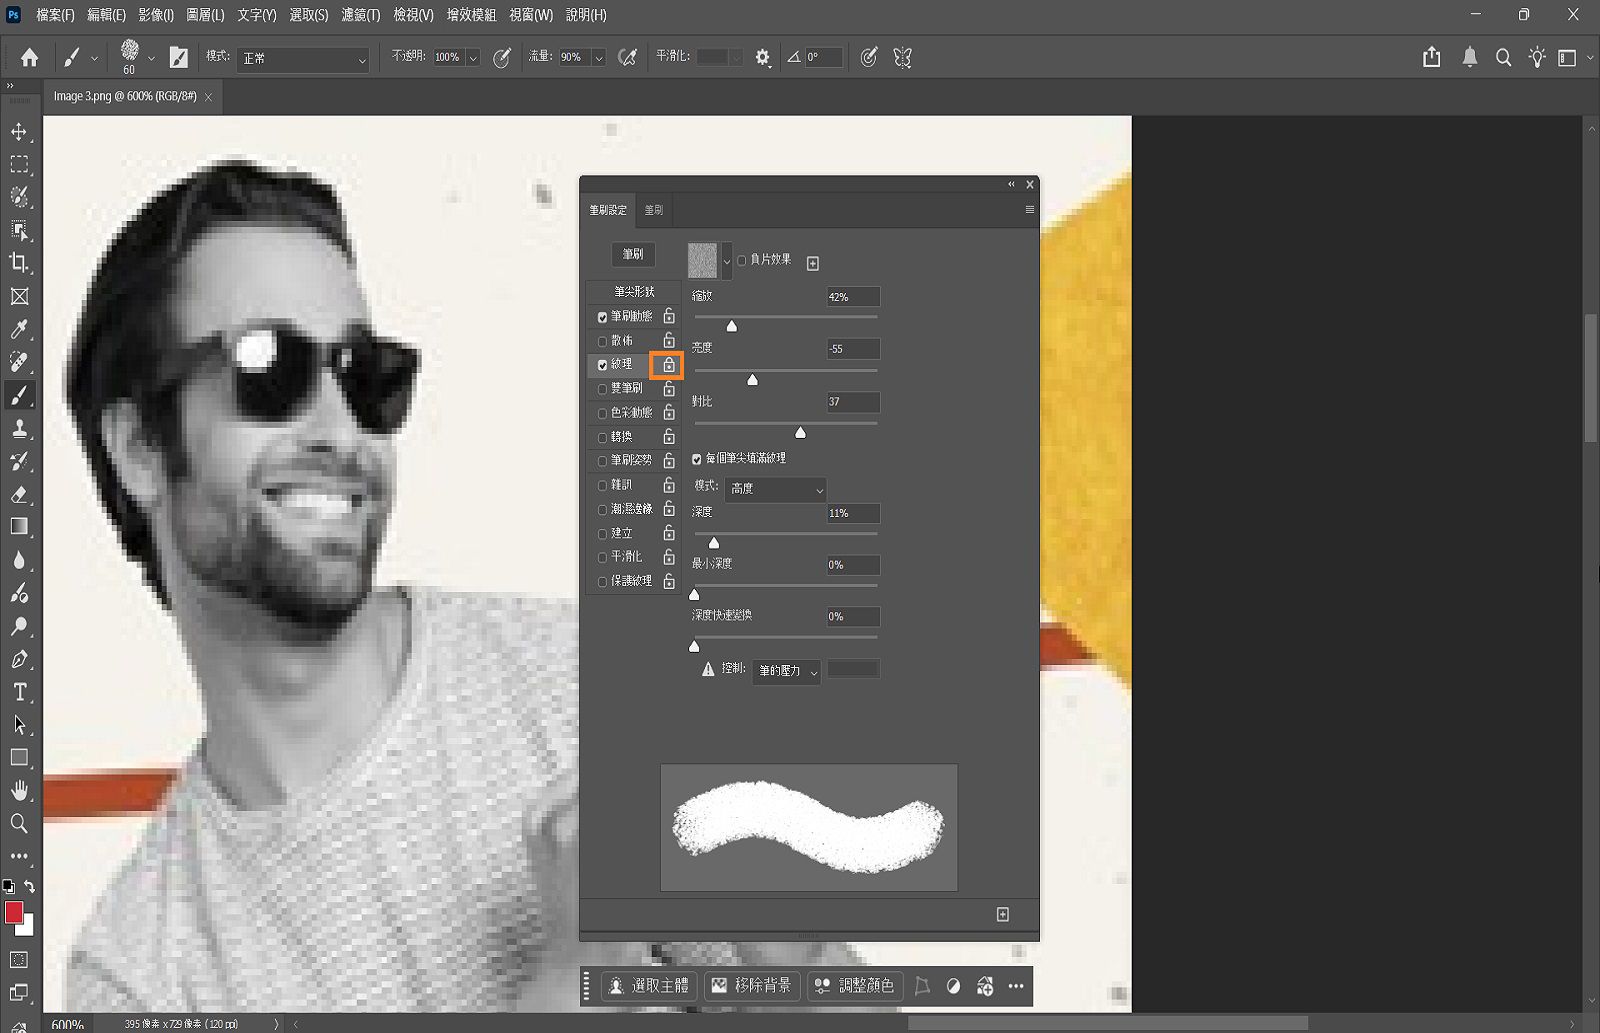This screenshot has width=1600, height=1033.
Task: Click the 選取主體 button
Action: (649, 986)
